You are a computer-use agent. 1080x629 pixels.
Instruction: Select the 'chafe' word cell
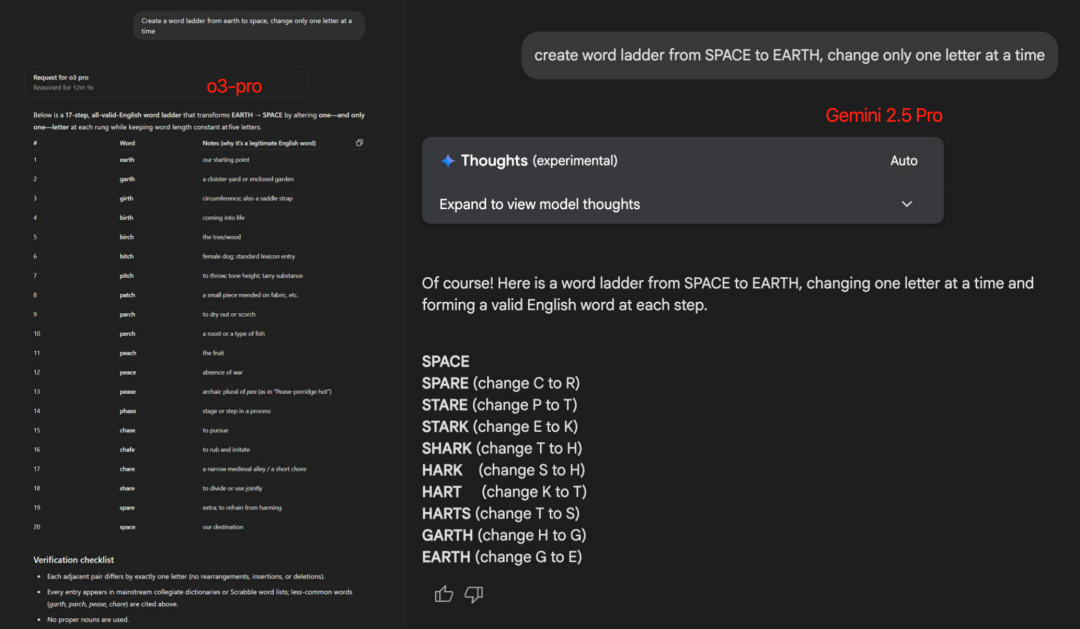[127, 449]
